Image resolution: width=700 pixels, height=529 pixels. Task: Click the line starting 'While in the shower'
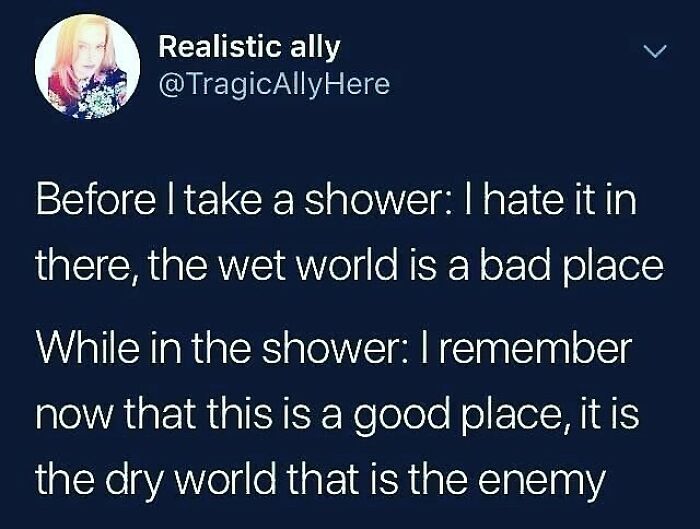tap(335, 348)
